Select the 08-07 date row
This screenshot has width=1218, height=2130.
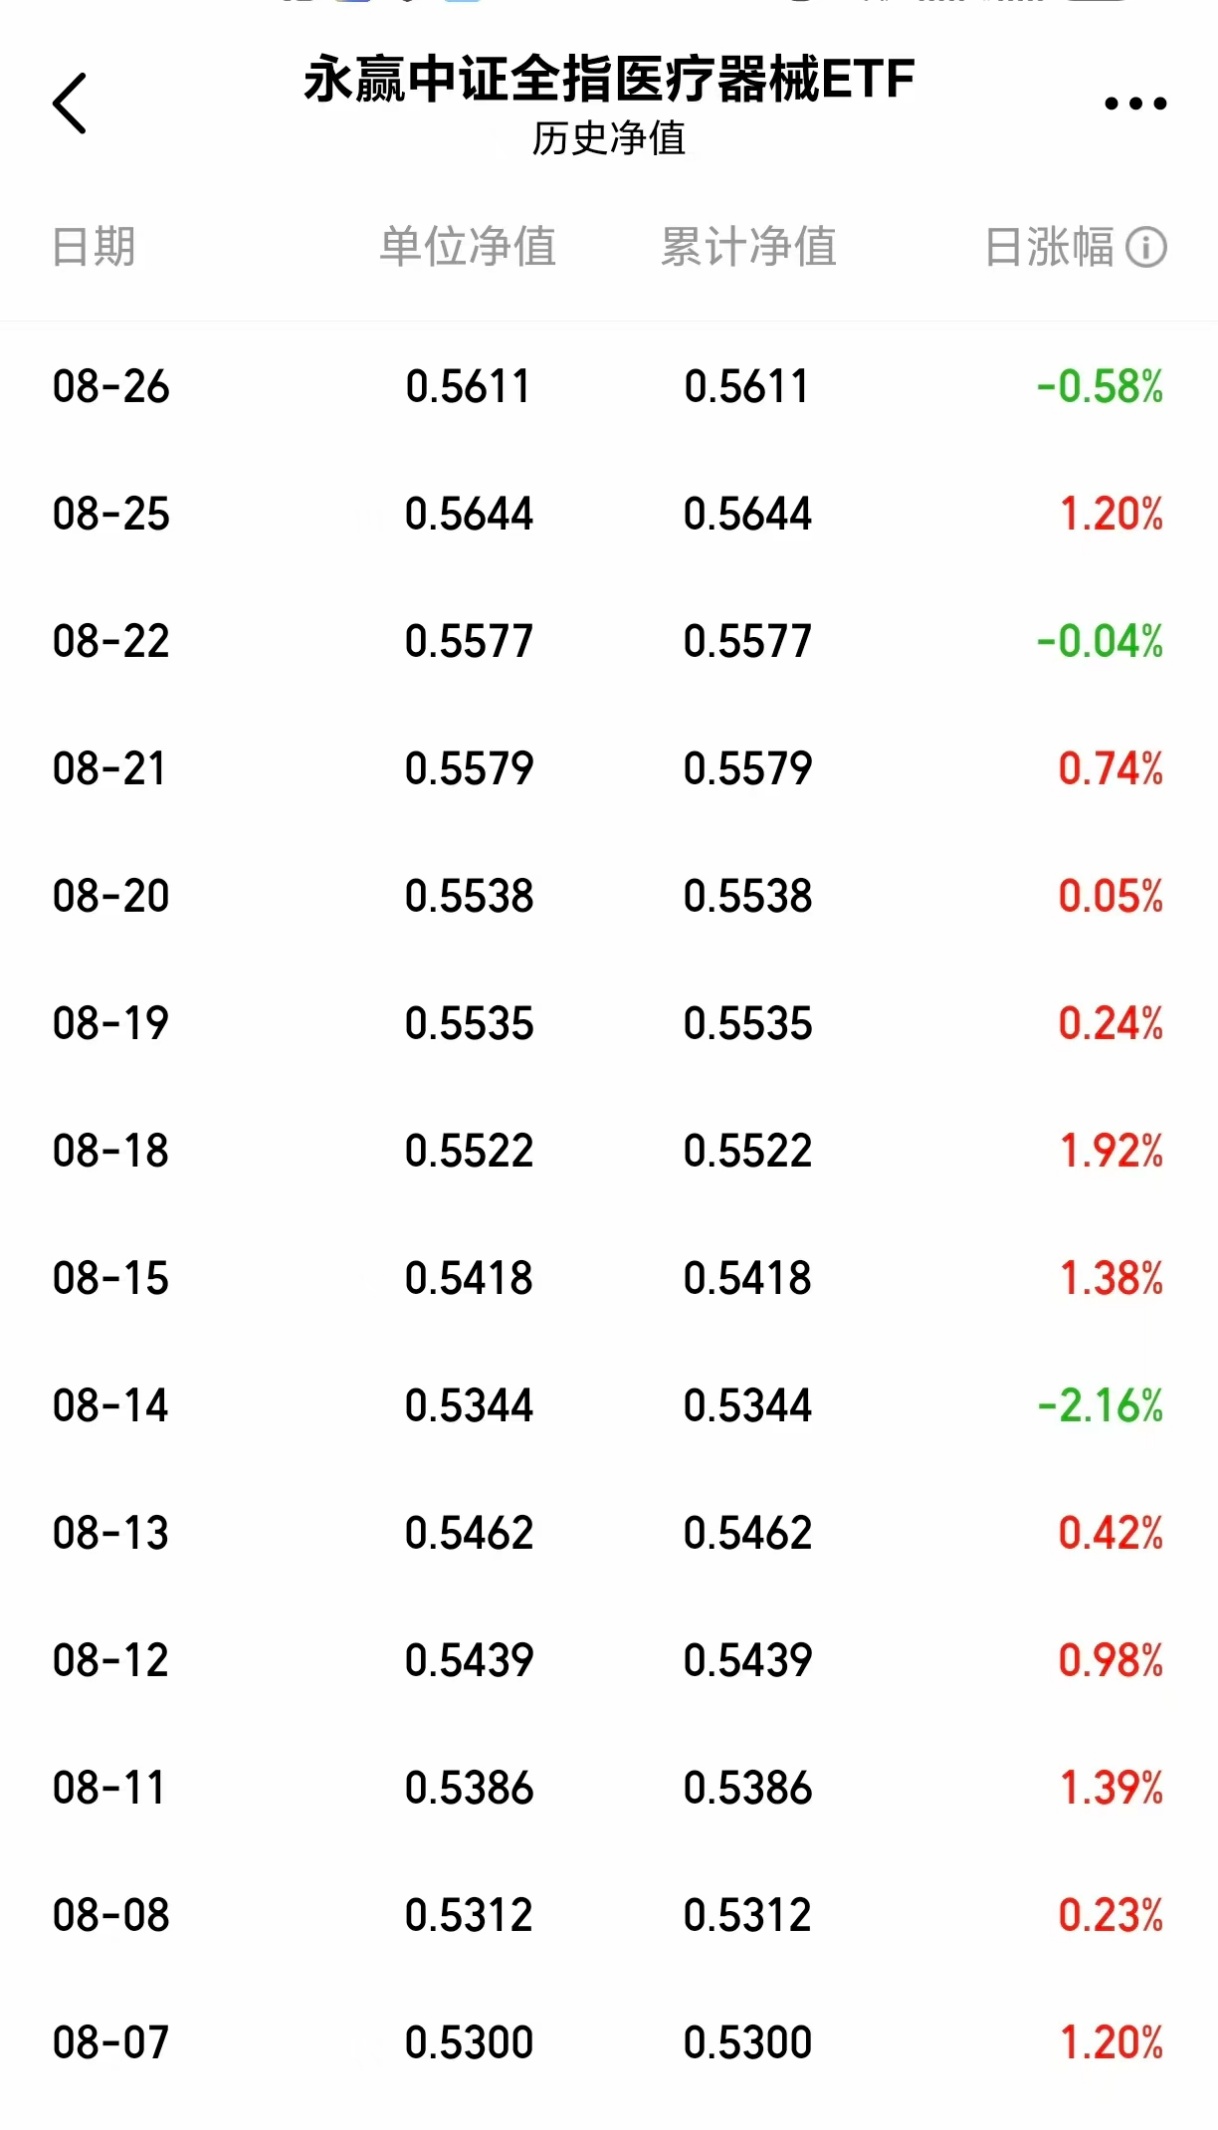coord(111,2042)
